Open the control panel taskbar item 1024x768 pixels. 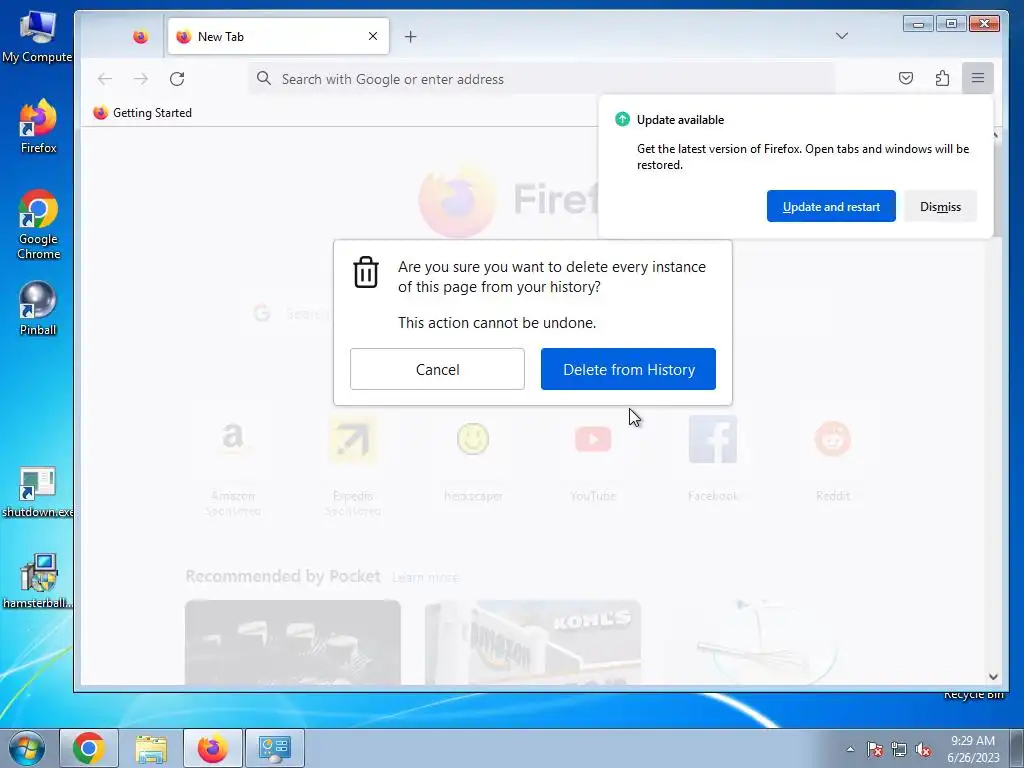pos(275,748)
